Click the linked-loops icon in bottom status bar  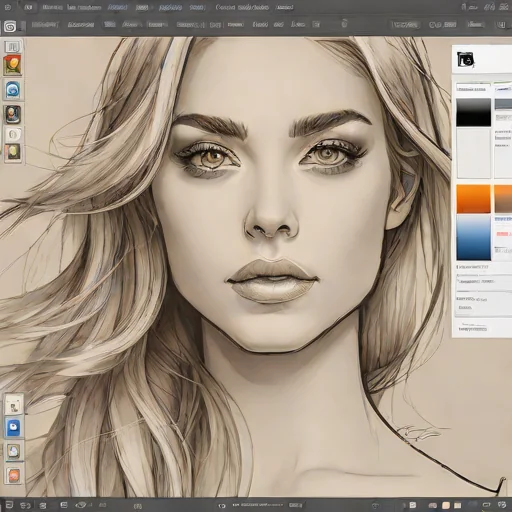[x=25, y=505]
